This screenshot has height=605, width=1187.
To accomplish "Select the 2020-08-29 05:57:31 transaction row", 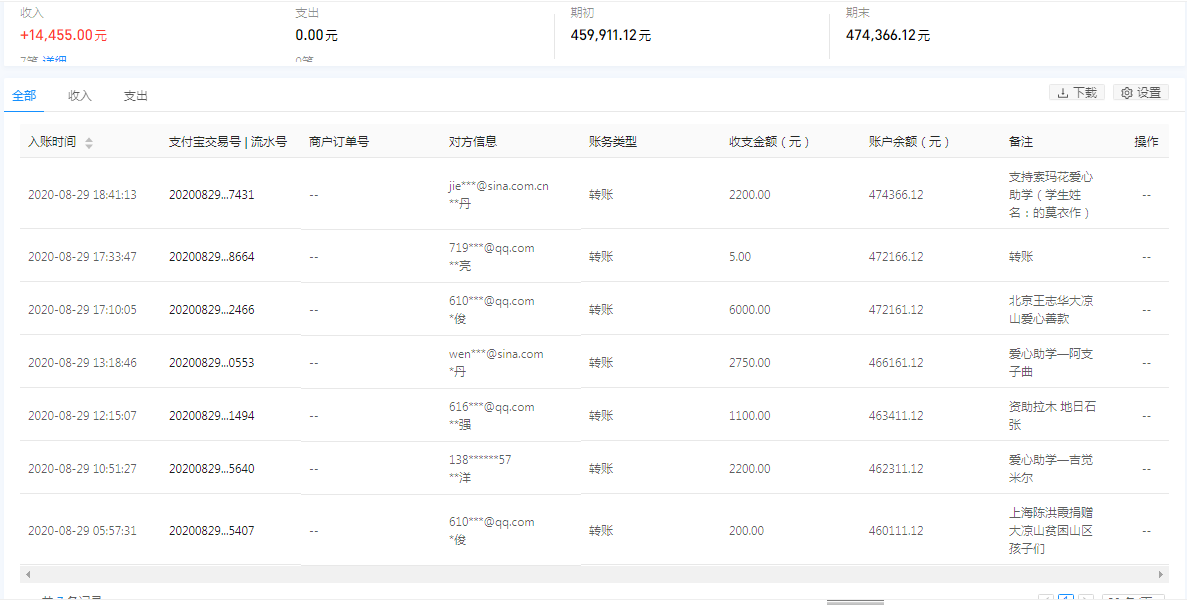I will [x=82, y=531].
